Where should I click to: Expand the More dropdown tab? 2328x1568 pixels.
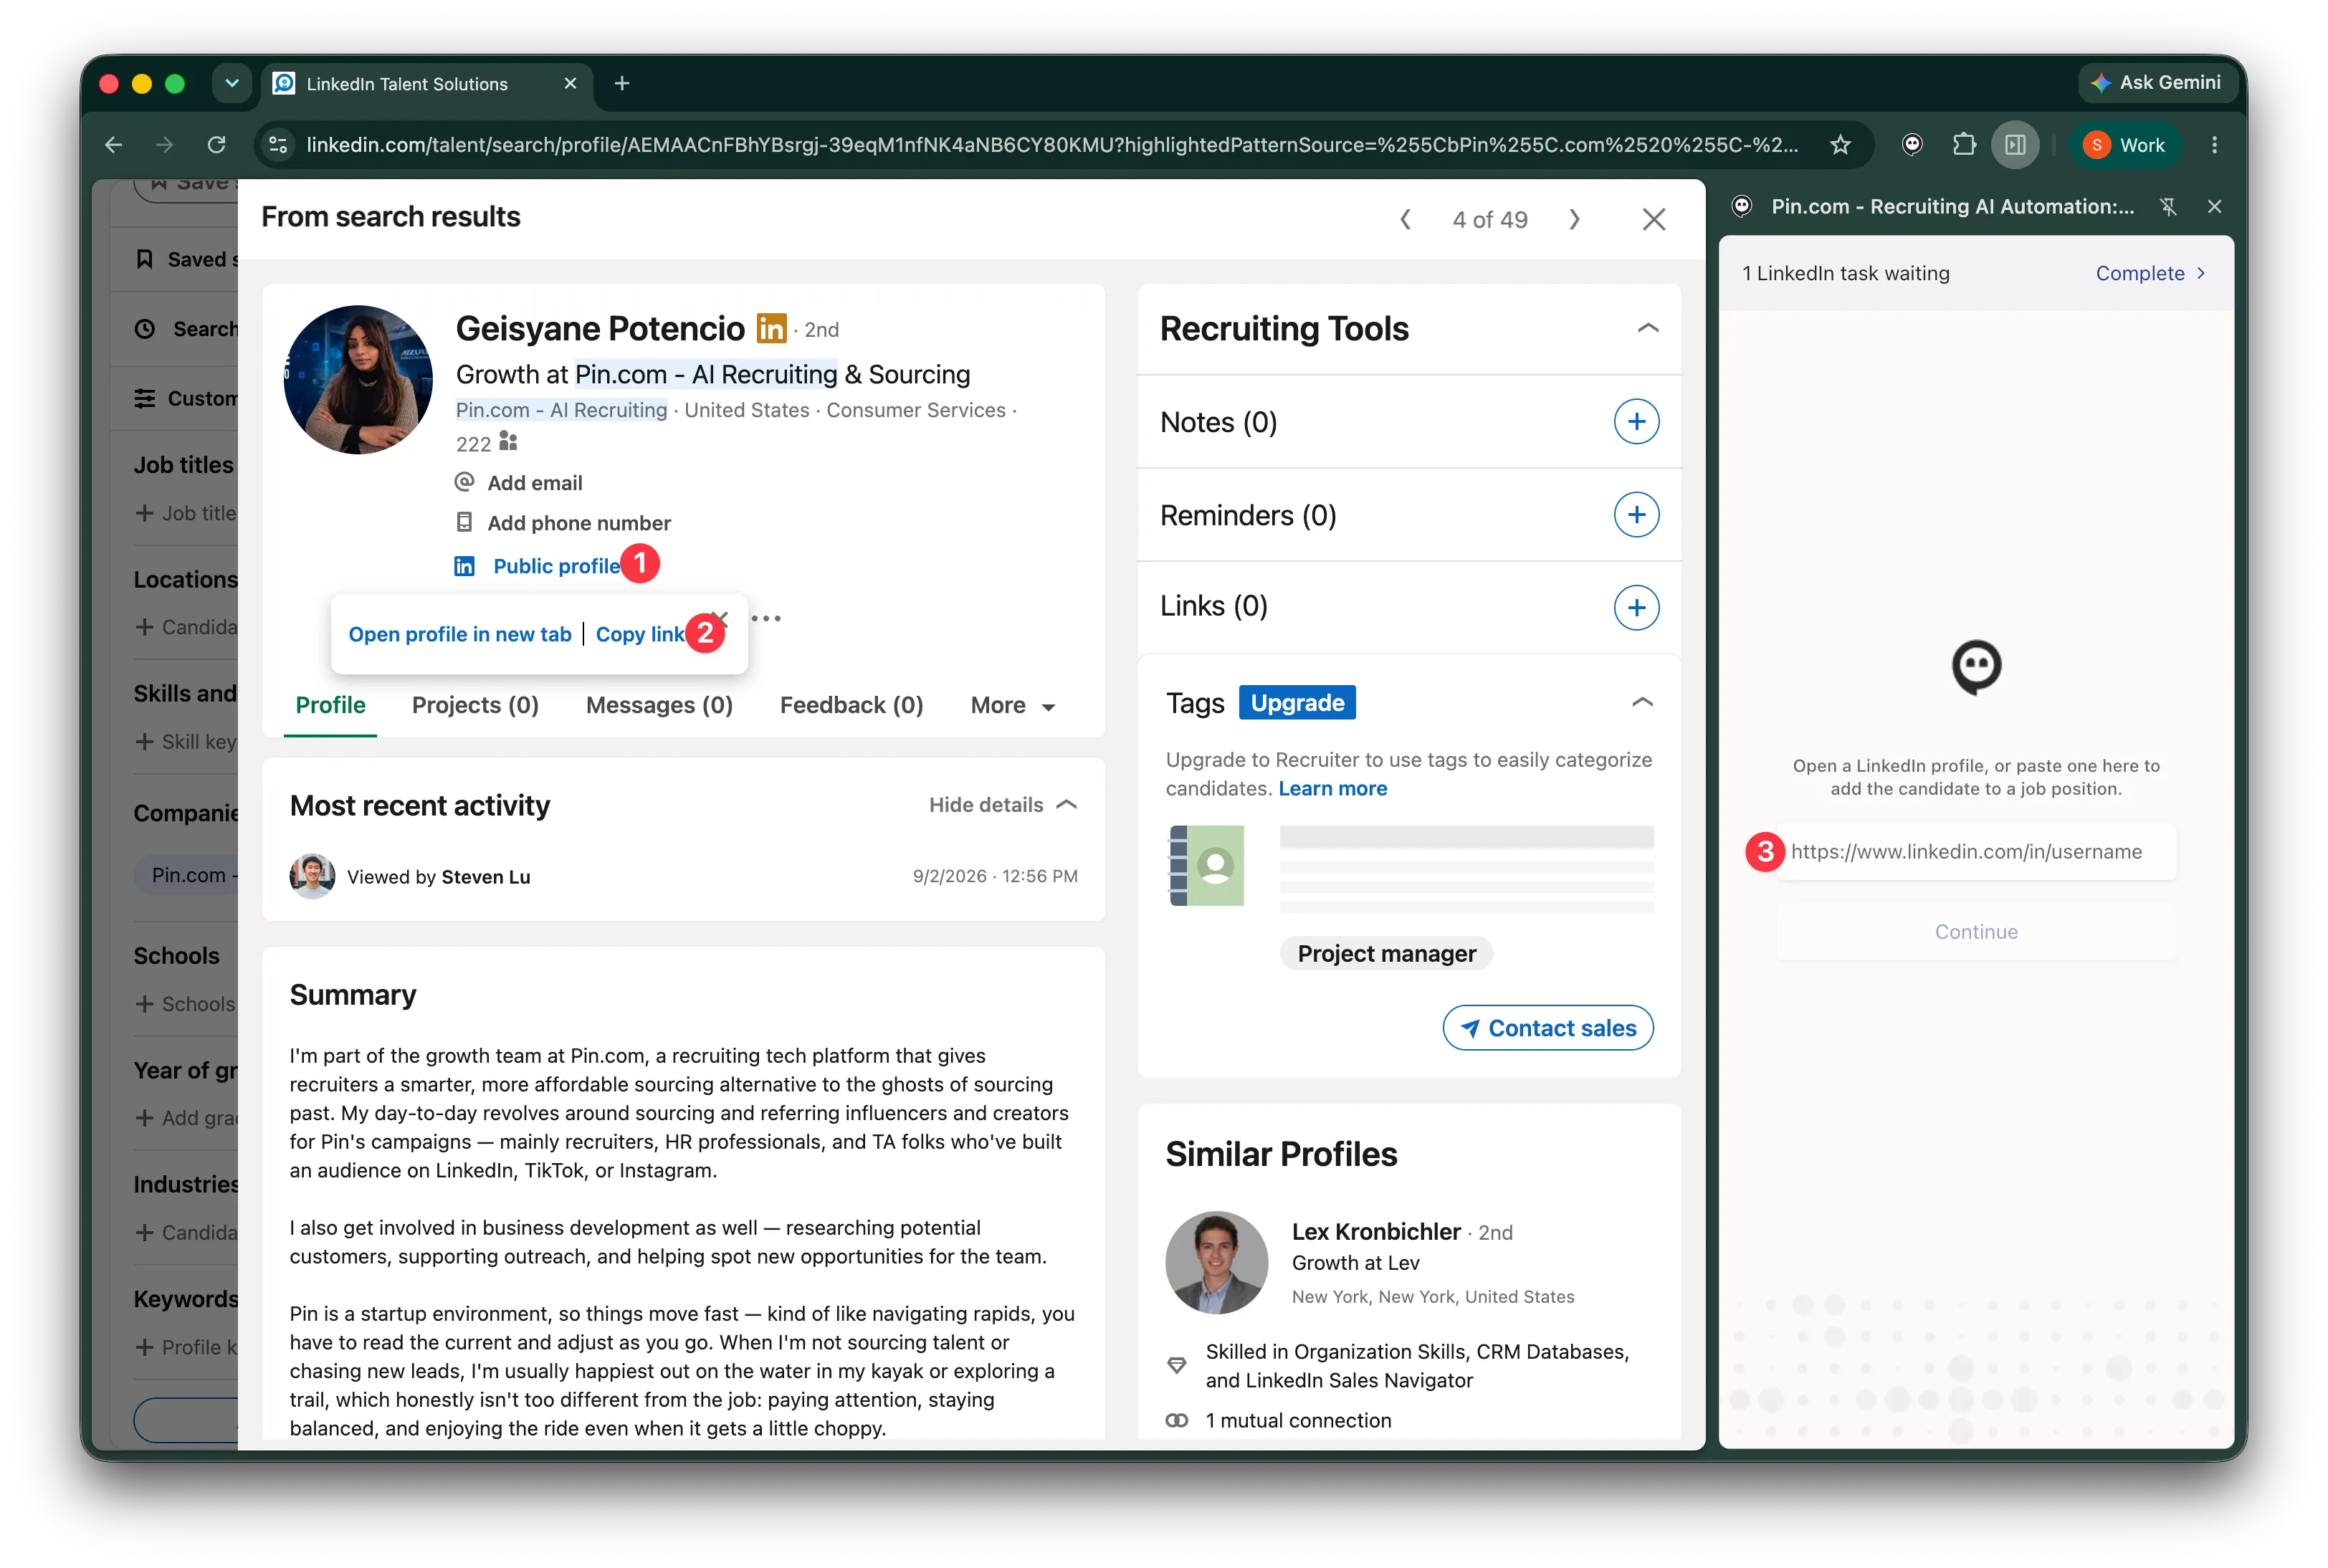click(x=1013, y=706)
